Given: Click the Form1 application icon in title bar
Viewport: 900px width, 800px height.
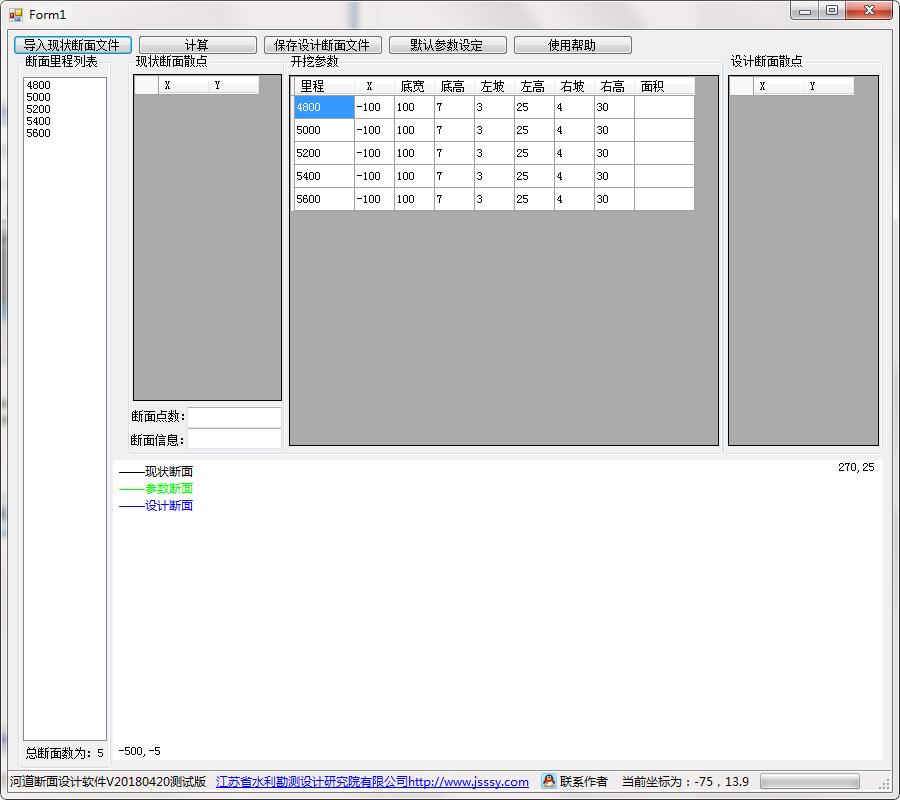Looking at the screenshot, I should (x=15, y=14).
